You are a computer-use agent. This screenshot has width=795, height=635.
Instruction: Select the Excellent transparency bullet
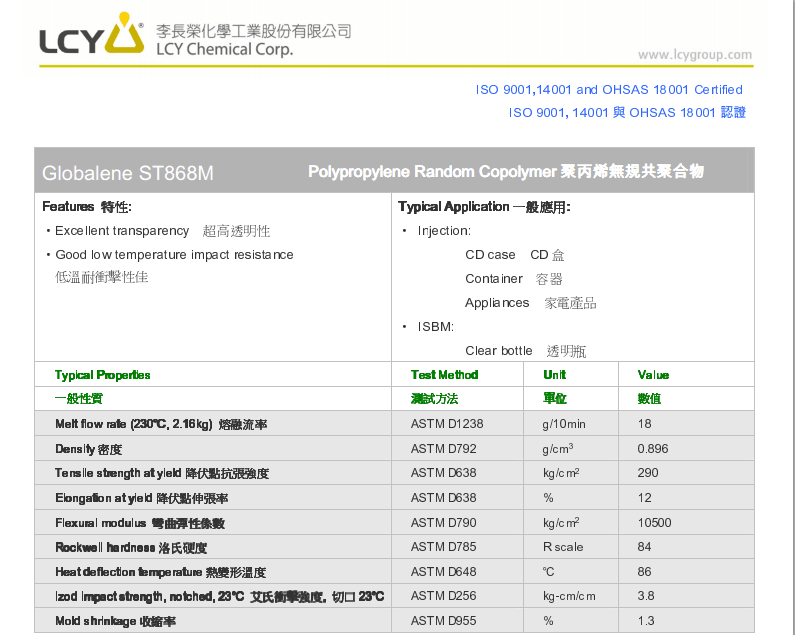coord(158,231)
